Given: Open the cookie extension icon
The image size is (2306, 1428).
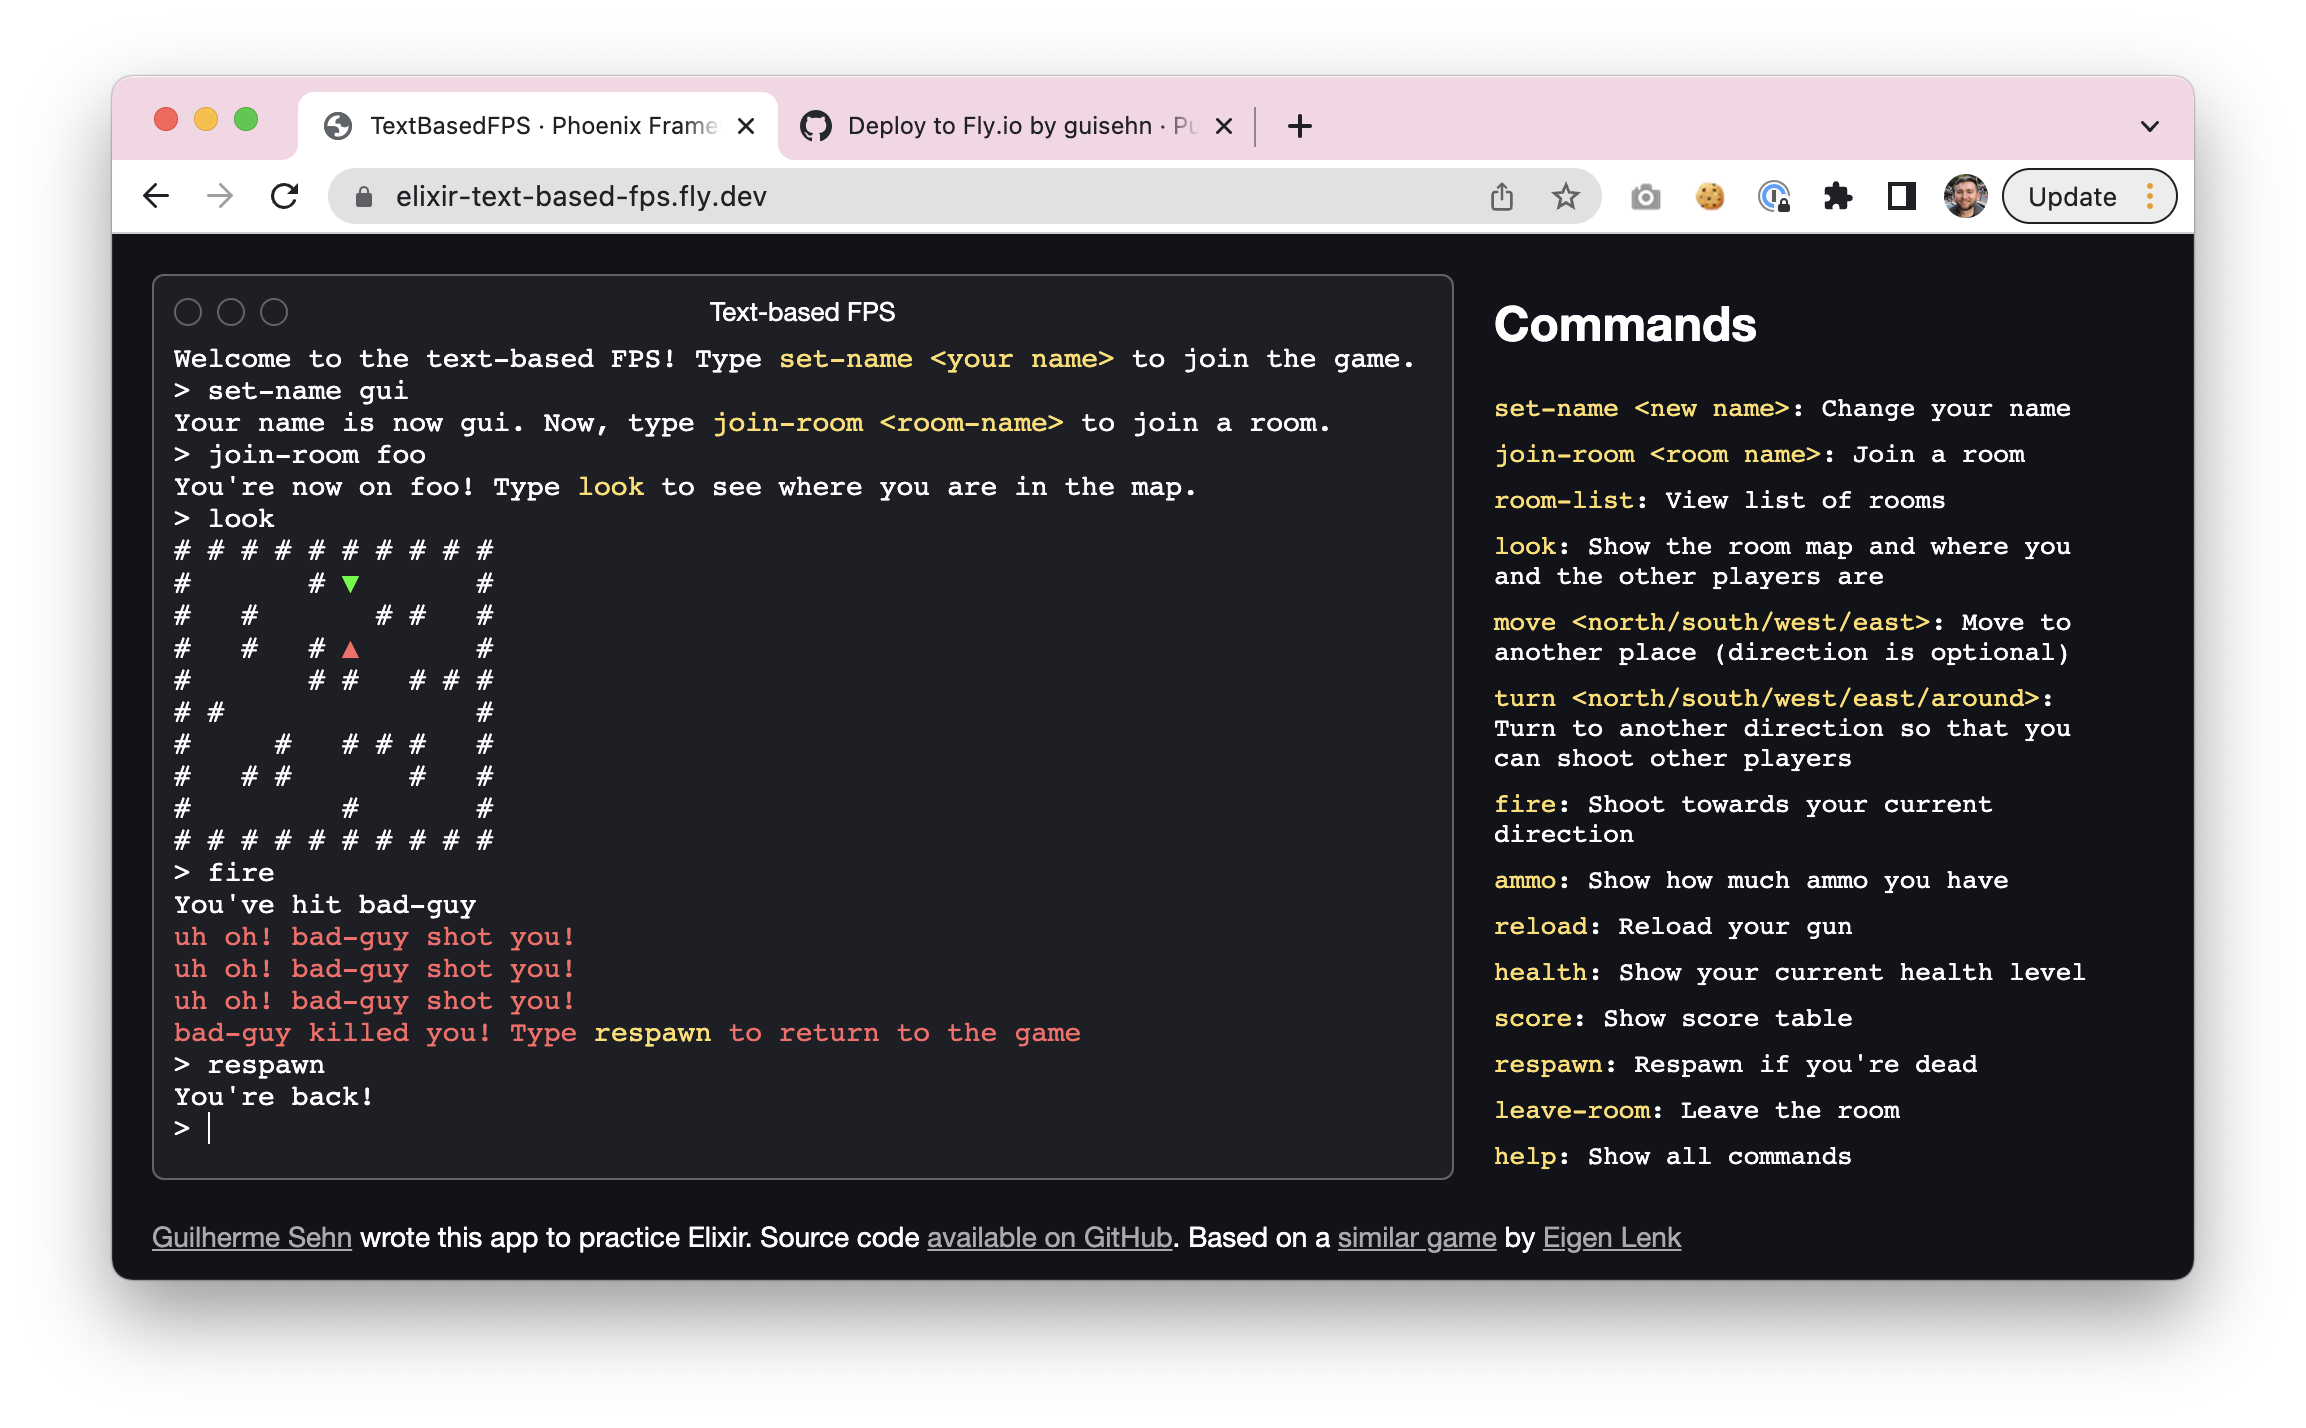Looking at the screenshot, I should [x=1710, y=196].
